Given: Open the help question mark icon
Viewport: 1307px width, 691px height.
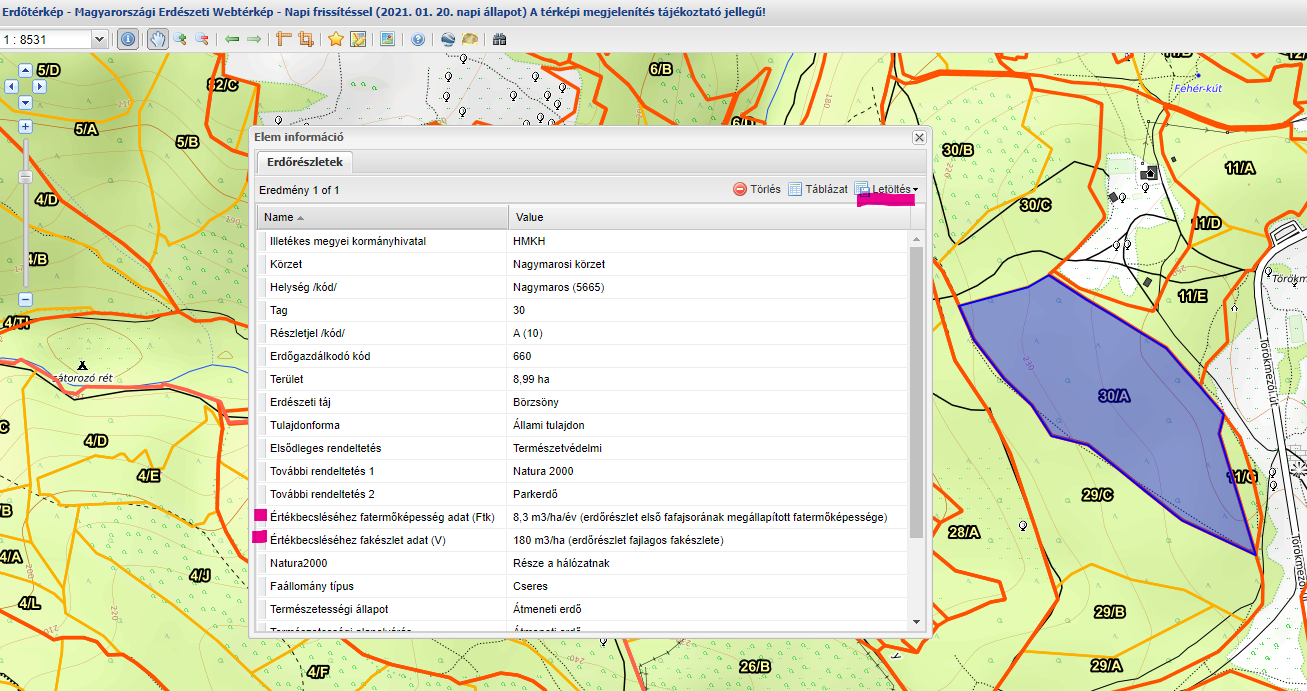Looking at the screenshot, I should tap(417, 39).
